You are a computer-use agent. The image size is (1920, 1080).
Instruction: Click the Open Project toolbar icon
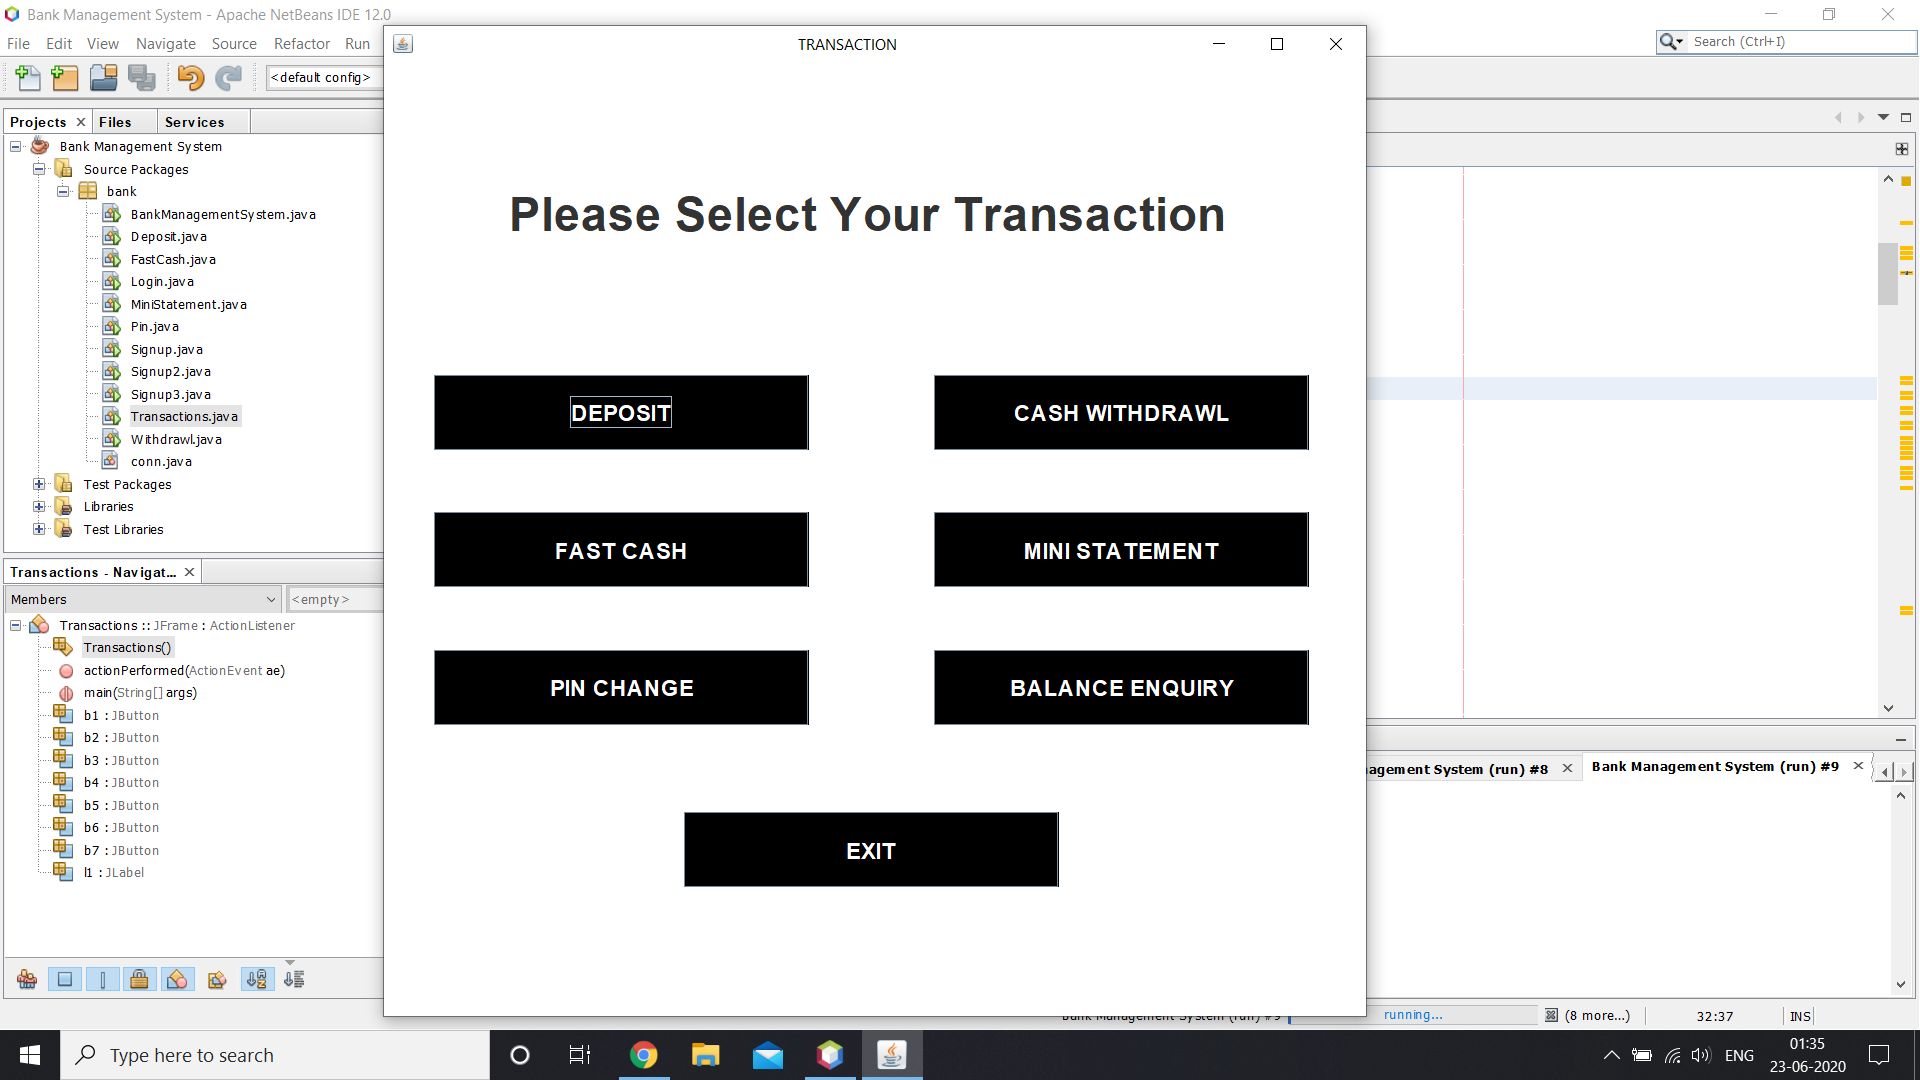103,78
